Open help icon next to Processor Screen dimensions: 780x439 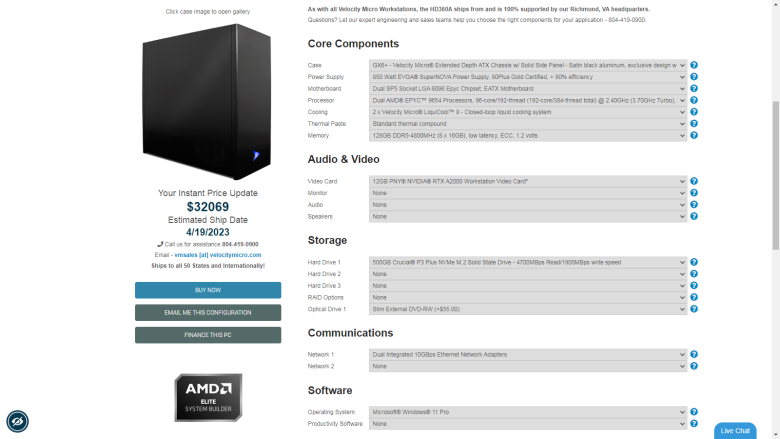pos(694,100)
